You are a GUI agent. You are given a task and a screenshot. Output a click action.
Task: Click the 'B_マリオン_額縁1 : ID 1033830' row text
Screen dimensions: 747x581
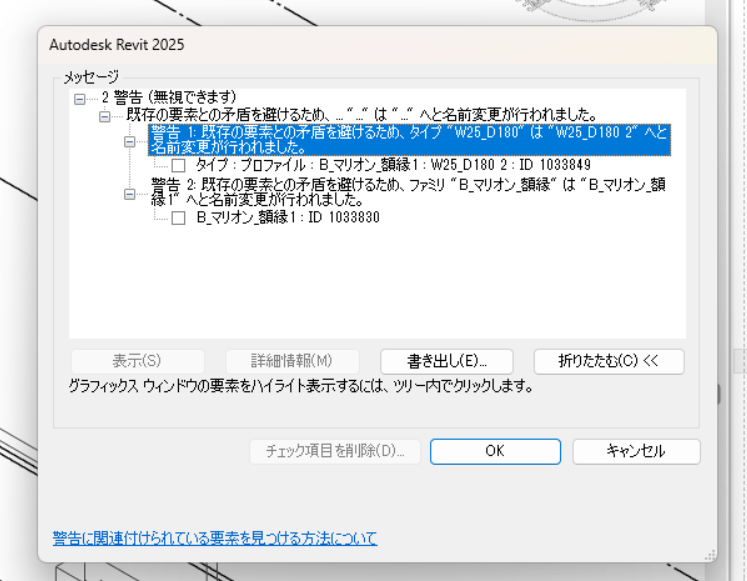coord(288,218)
